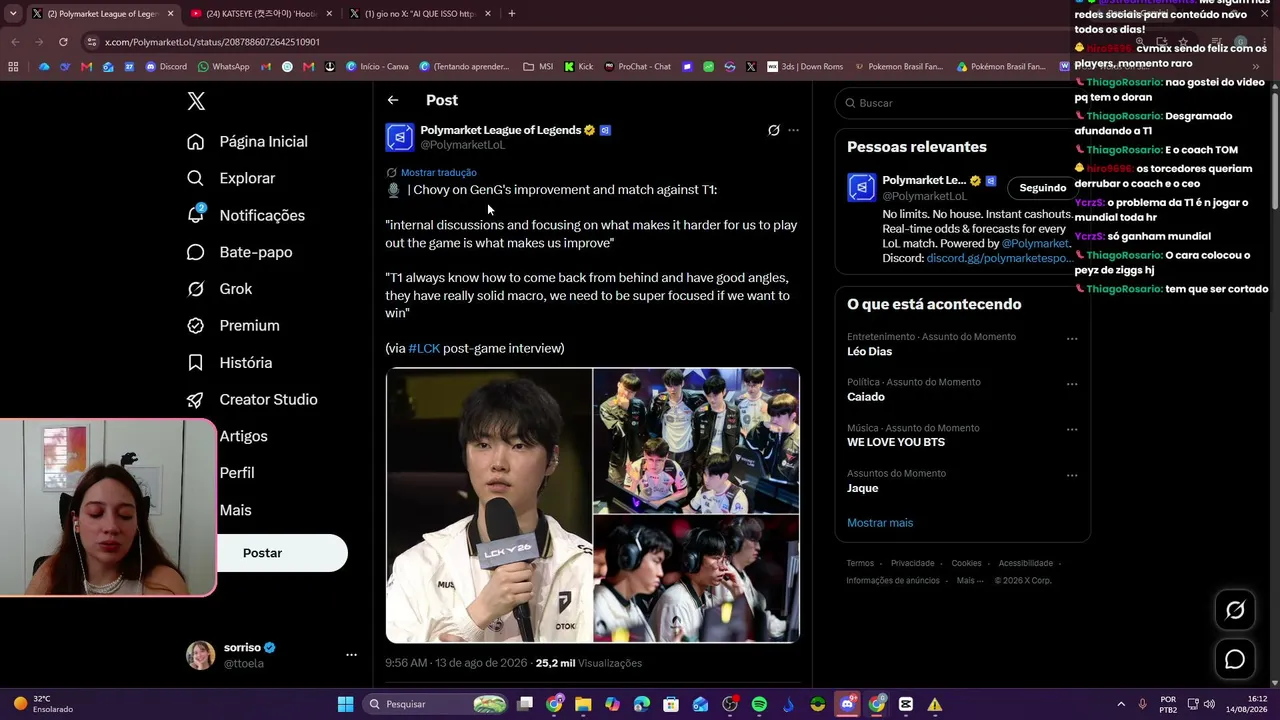Screen dimensions: 1280x720
Task: Open the MSI bookmarks folder
Action: click(x=538, y=67)
